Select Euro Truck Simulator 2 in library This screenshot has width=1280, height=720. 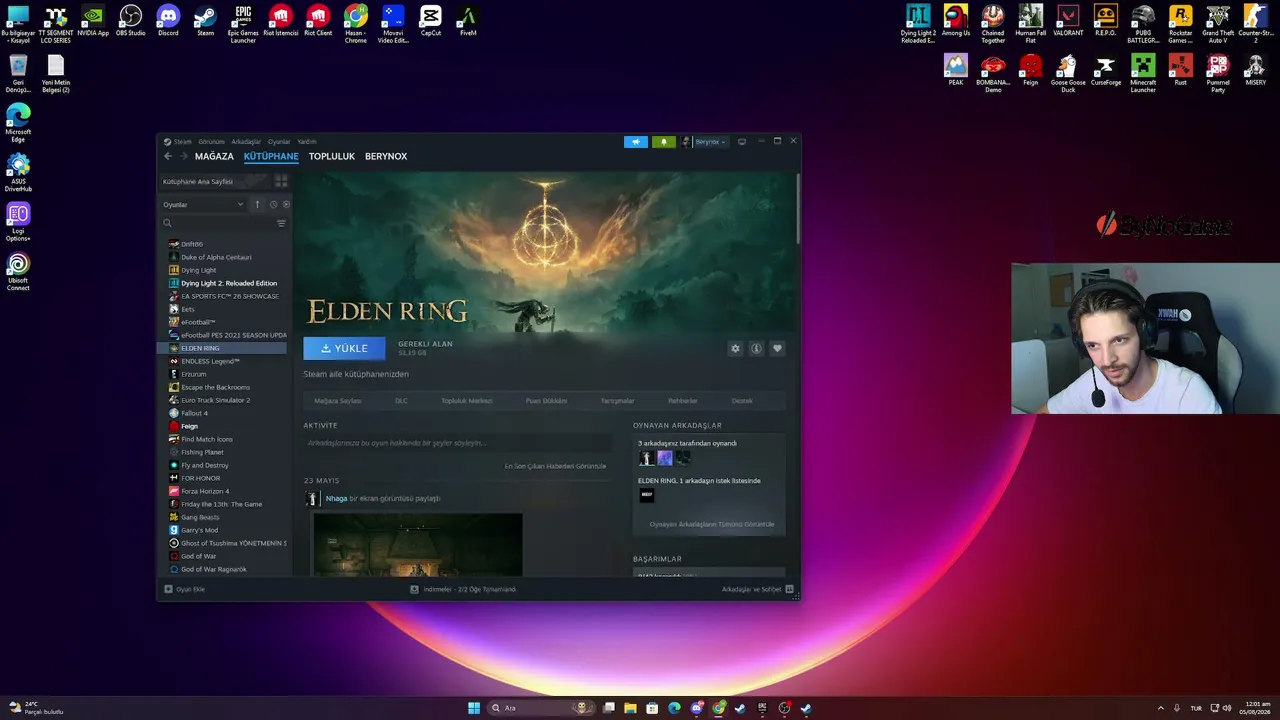215,400
